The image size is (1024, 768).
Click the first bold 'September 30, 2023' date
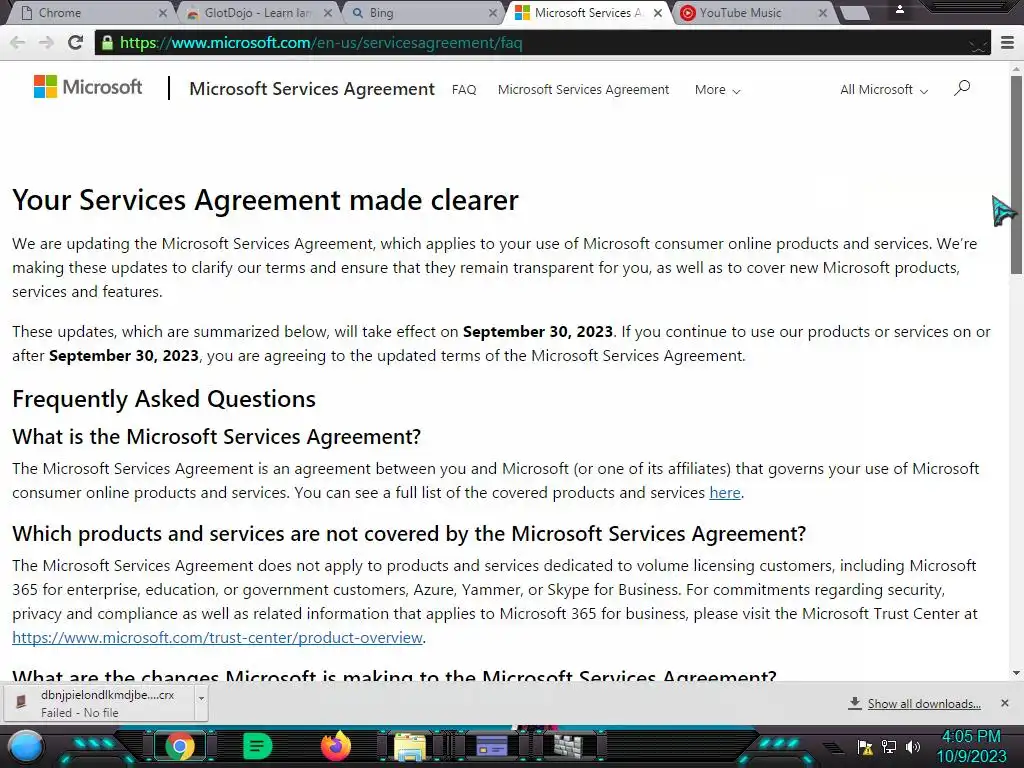(537, 332)
